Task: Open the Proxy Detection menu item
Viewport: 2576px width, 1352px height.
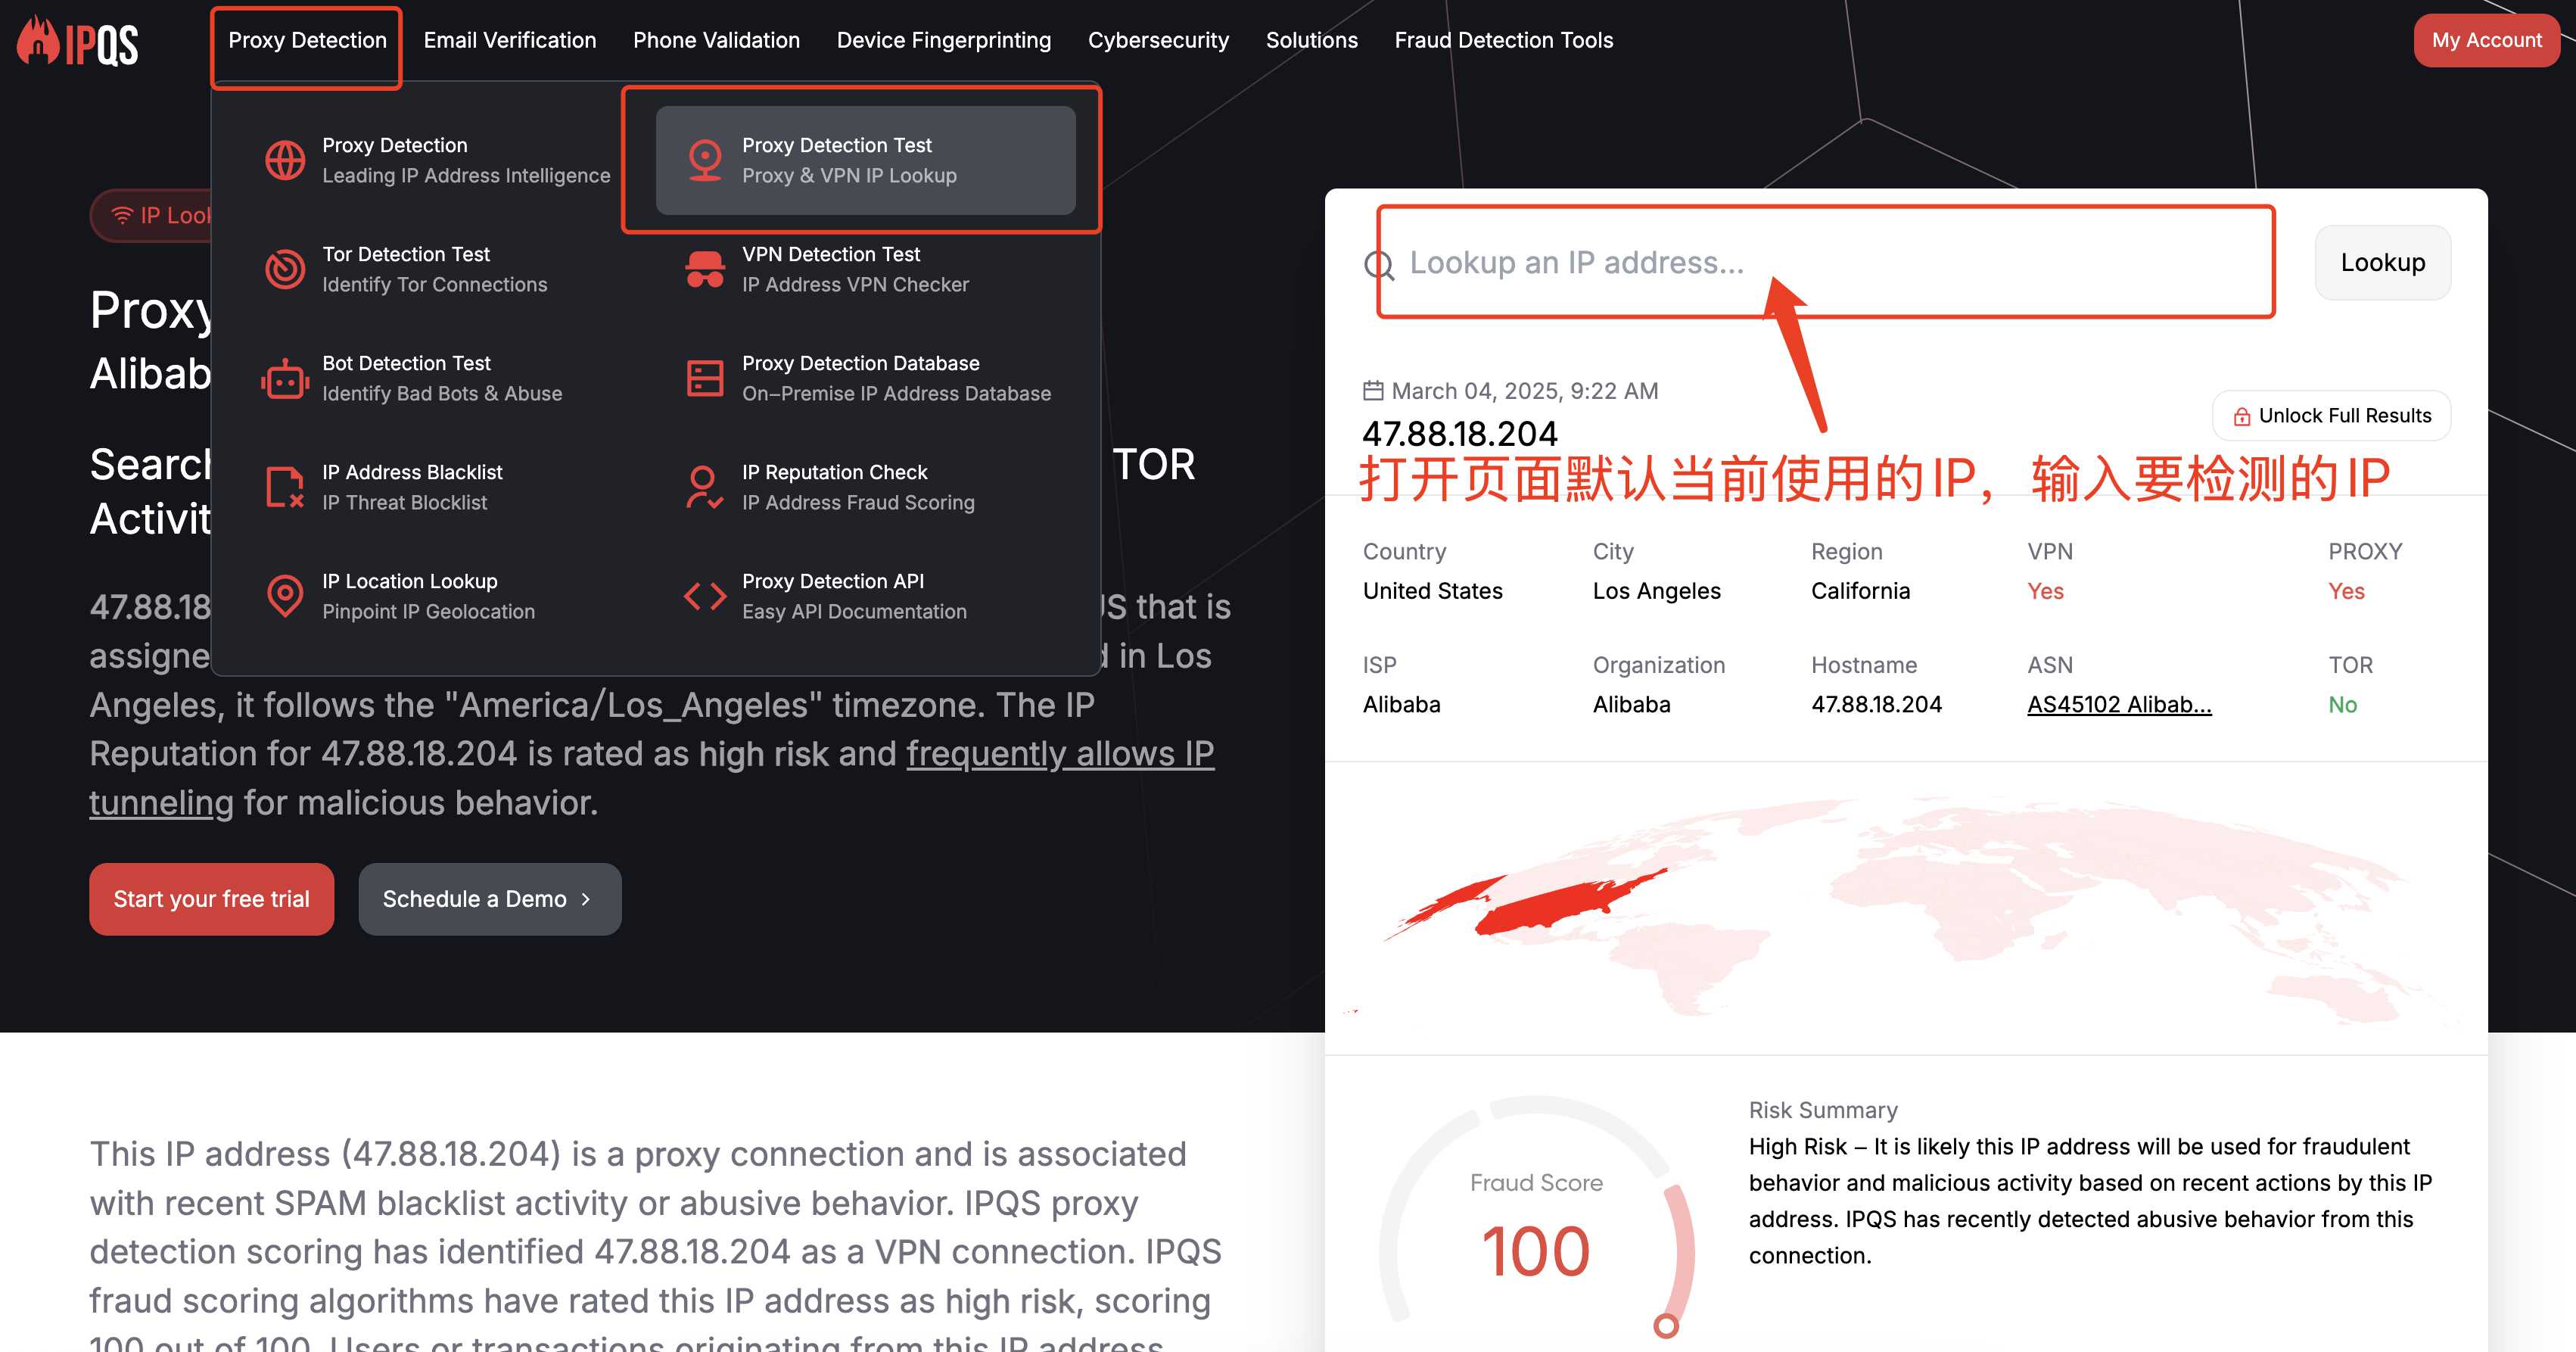Action: [306, 39]
